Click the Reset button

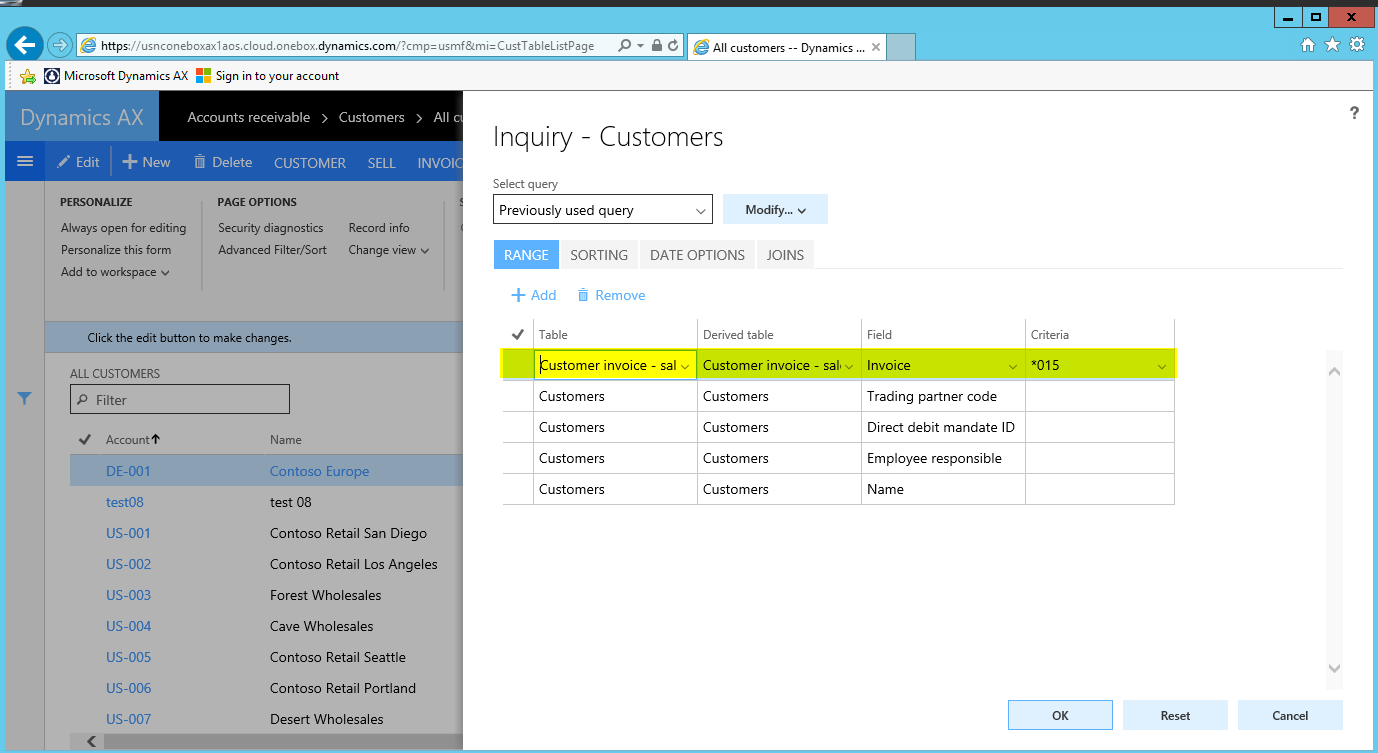tap(1175, 715)
